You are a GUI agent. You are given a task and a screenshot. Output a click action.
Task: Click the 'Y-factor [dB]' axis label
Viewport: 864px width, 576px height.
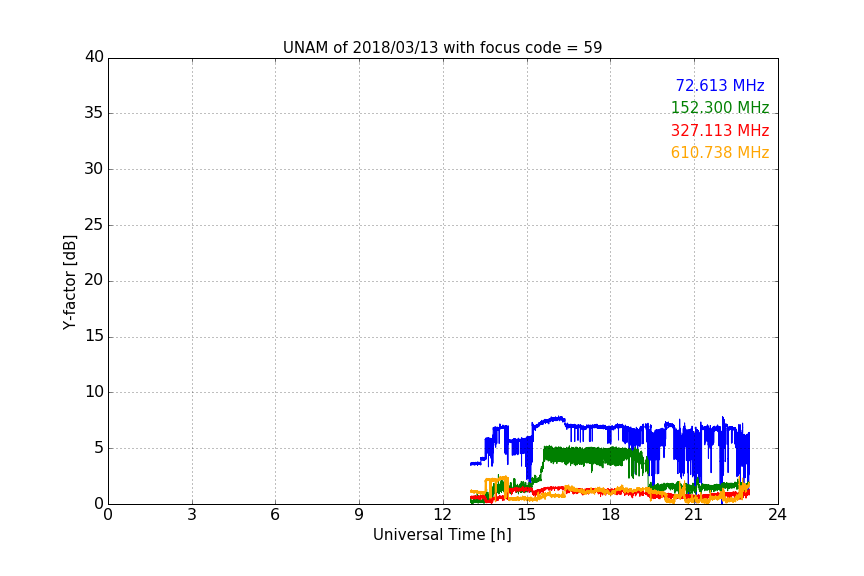[69, 282]
